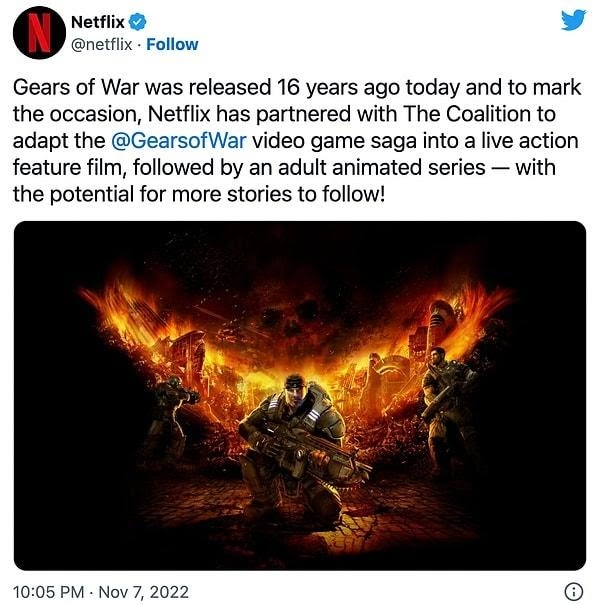Open the 10:05 PM timestamp
The width and height of the screenshot is (600, 604).
49,592
